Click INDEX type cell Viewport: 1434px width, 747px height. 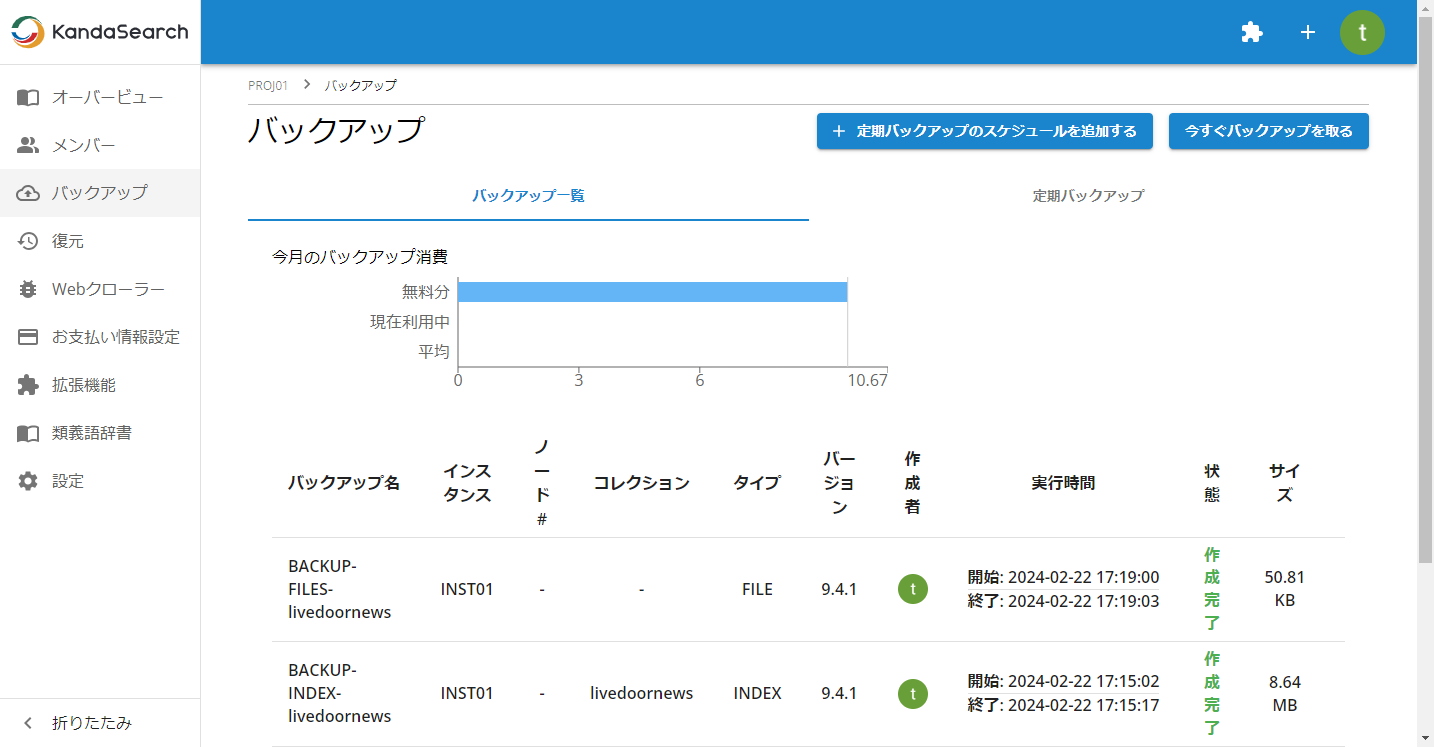757,693
